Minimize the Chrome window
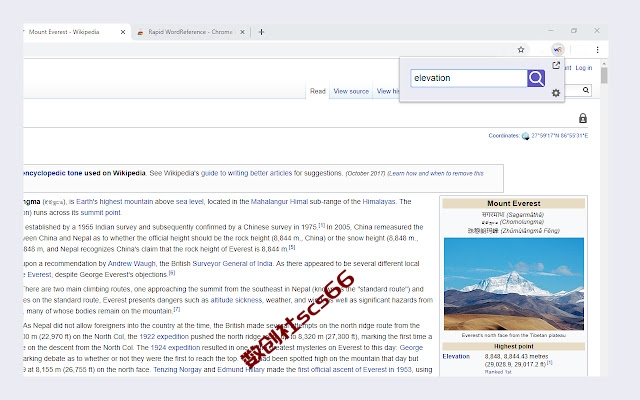The height and width of the screenshot is (400, 640). pos(551,31)
